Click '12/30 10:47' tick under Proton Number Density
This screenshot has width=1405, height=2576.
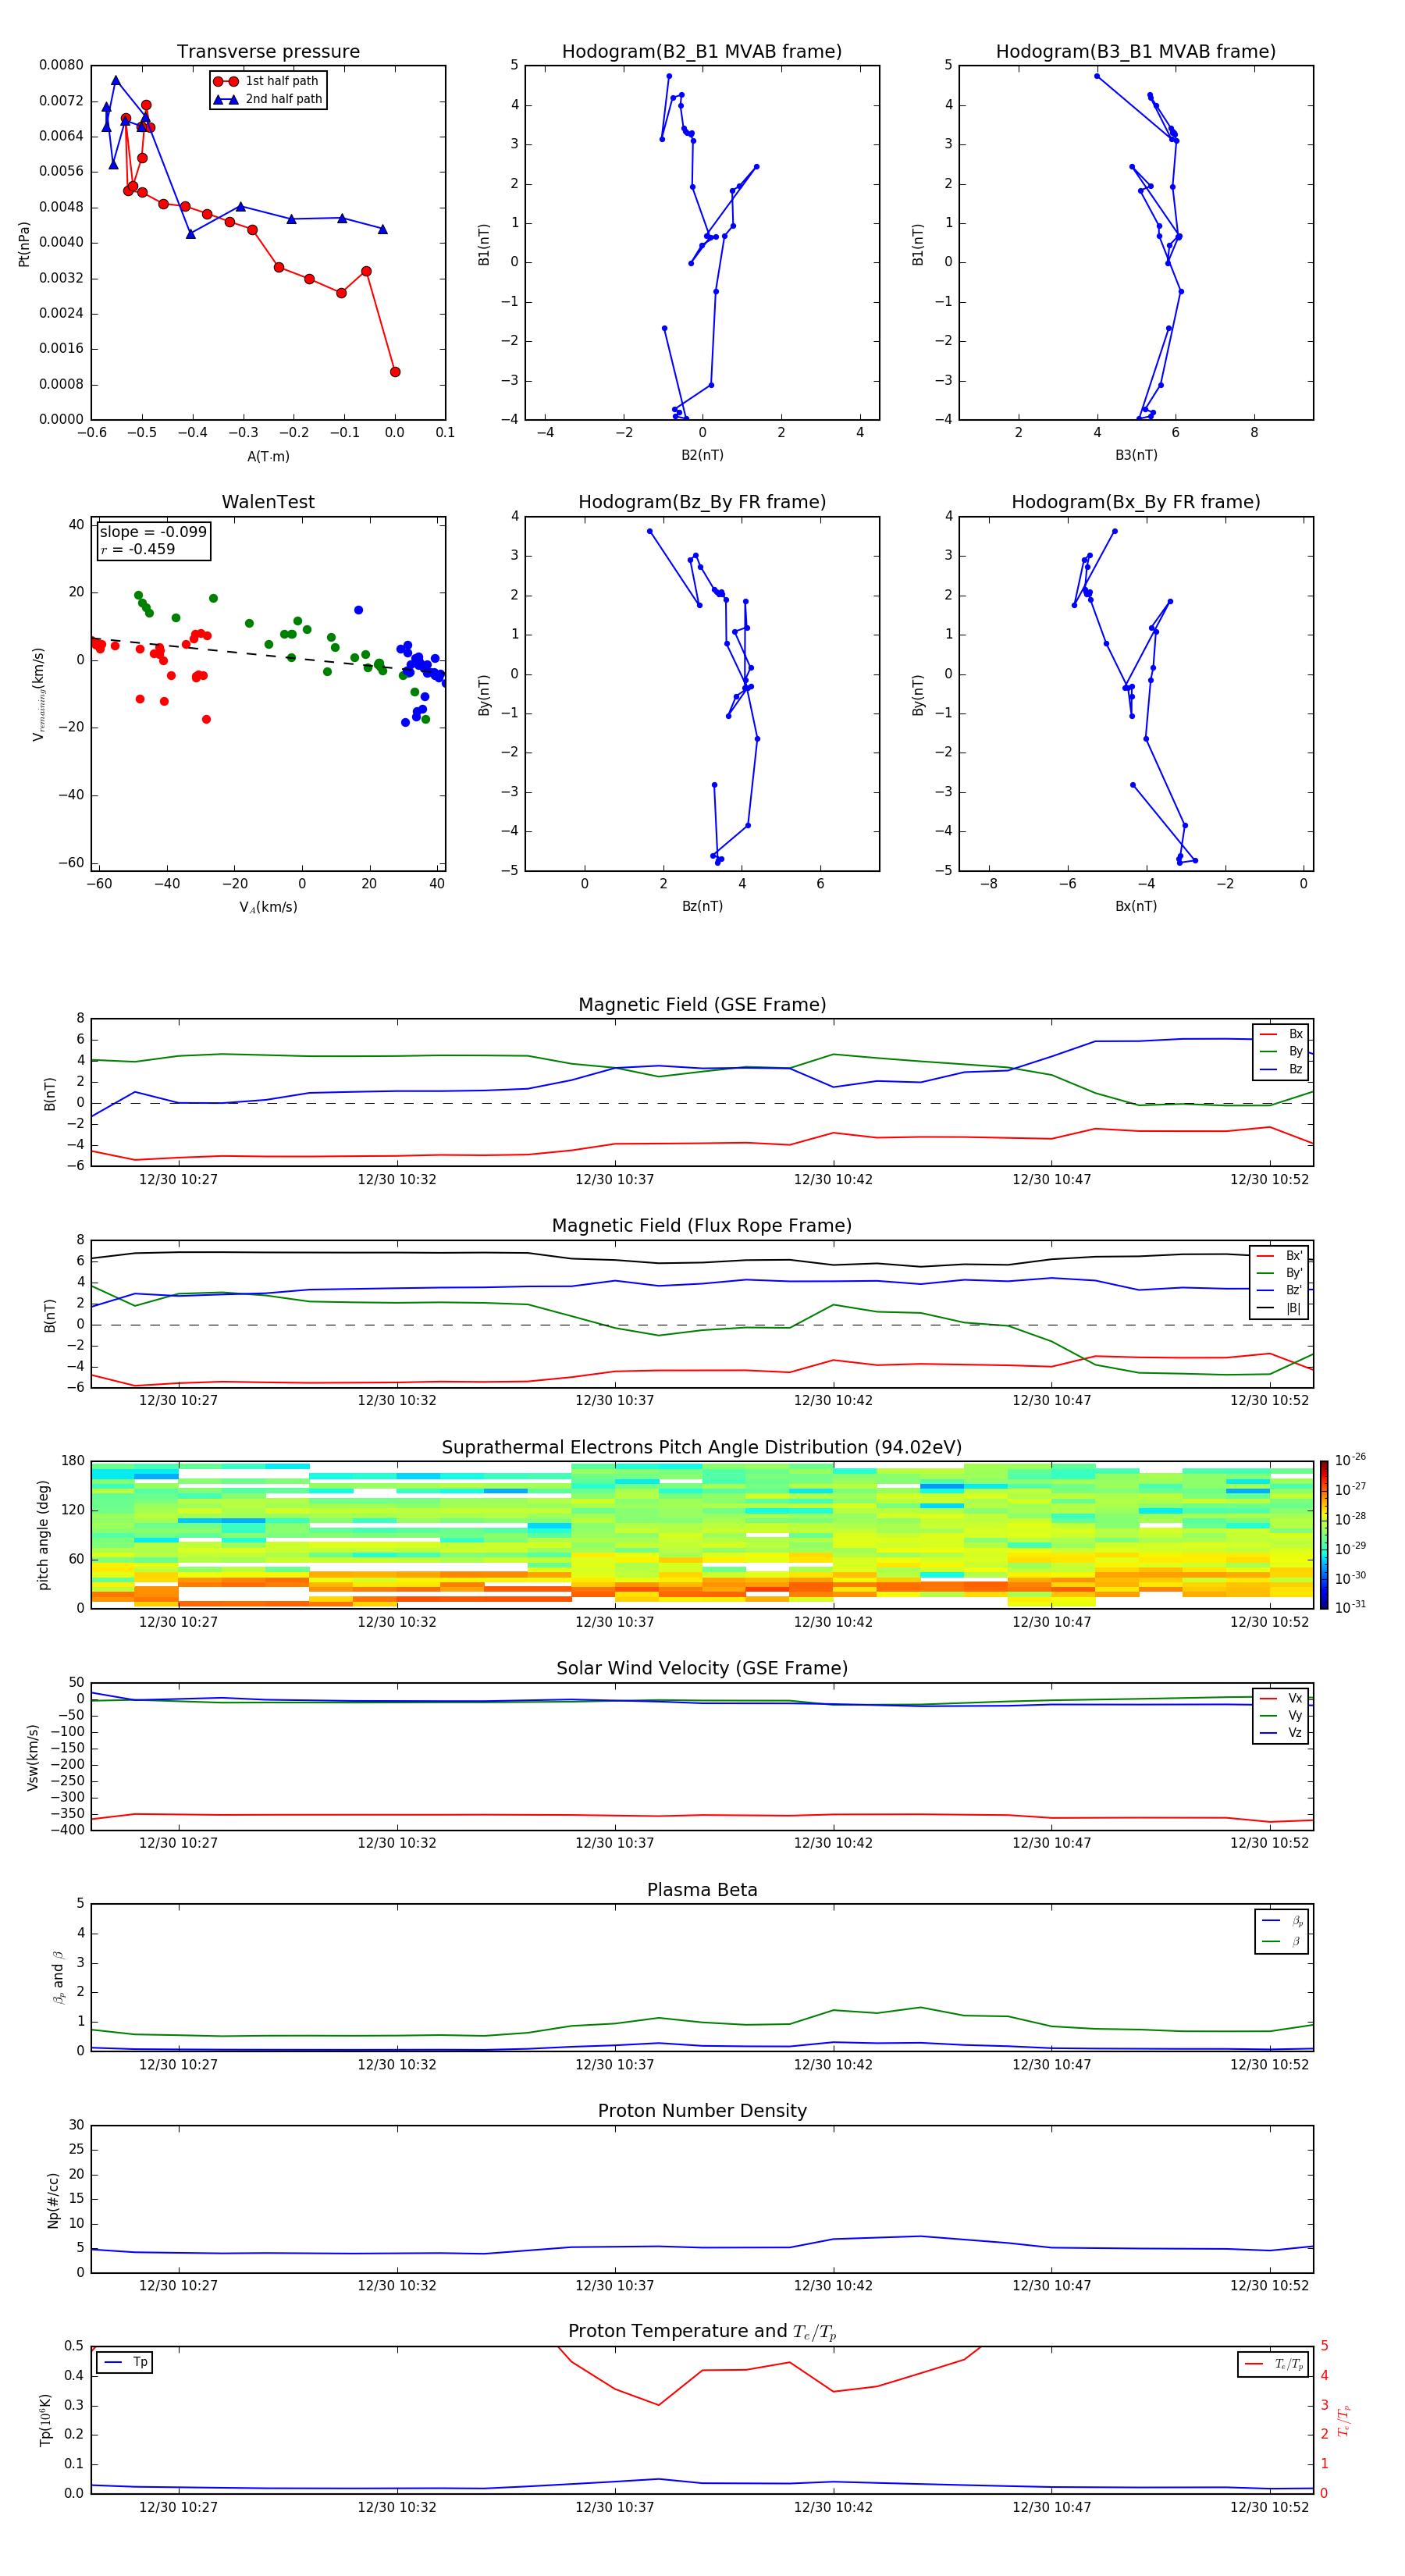point(1051,2286)
